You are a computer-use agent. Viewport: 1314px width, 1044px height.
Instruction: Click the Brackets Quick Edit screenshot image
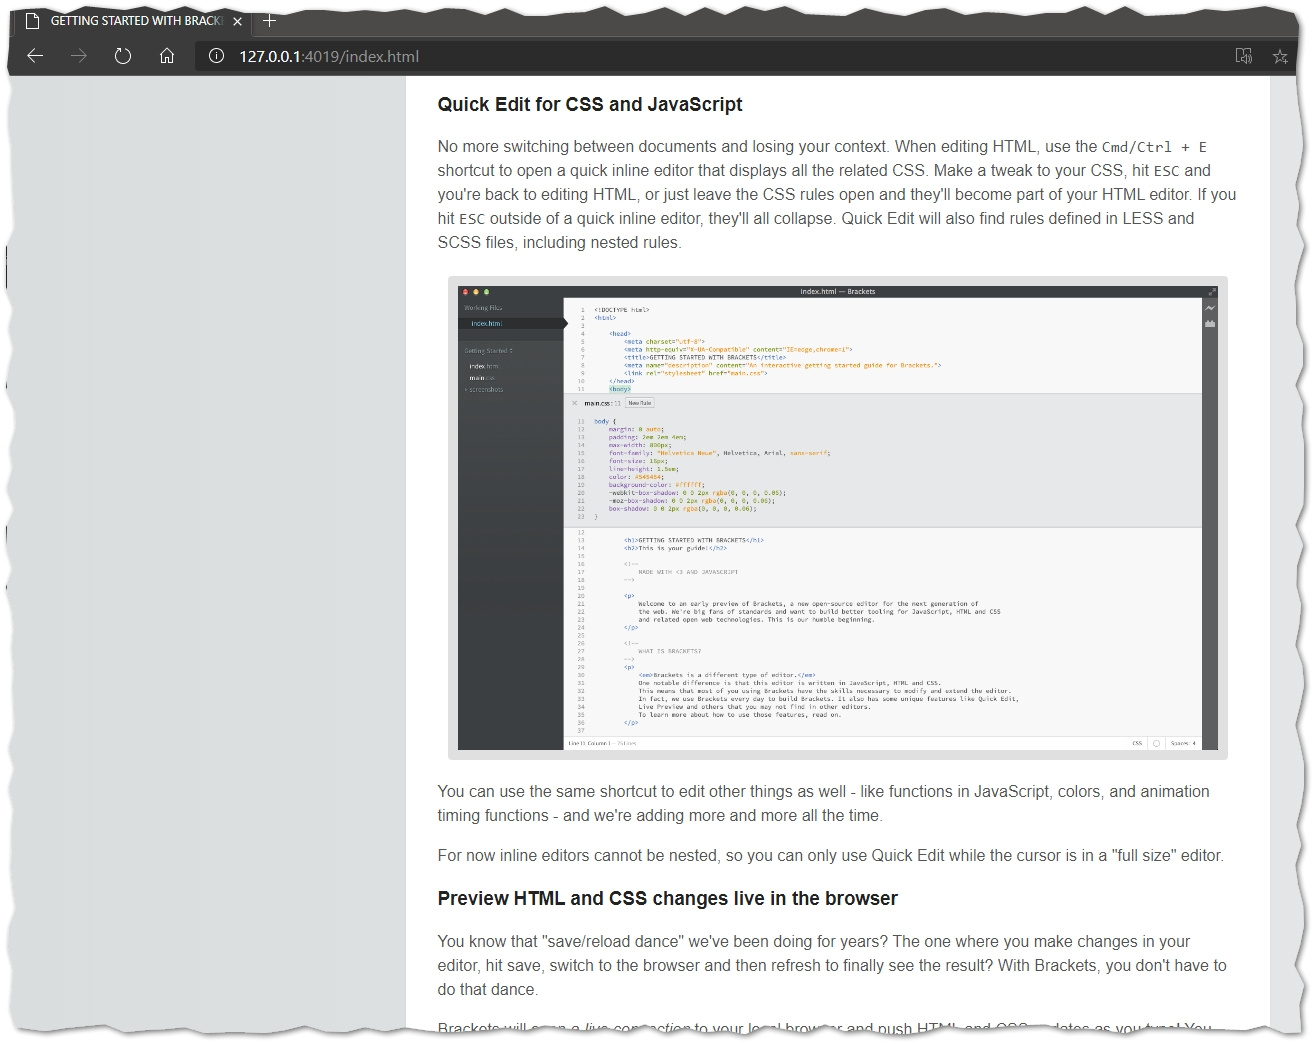(x=837, y=517)
